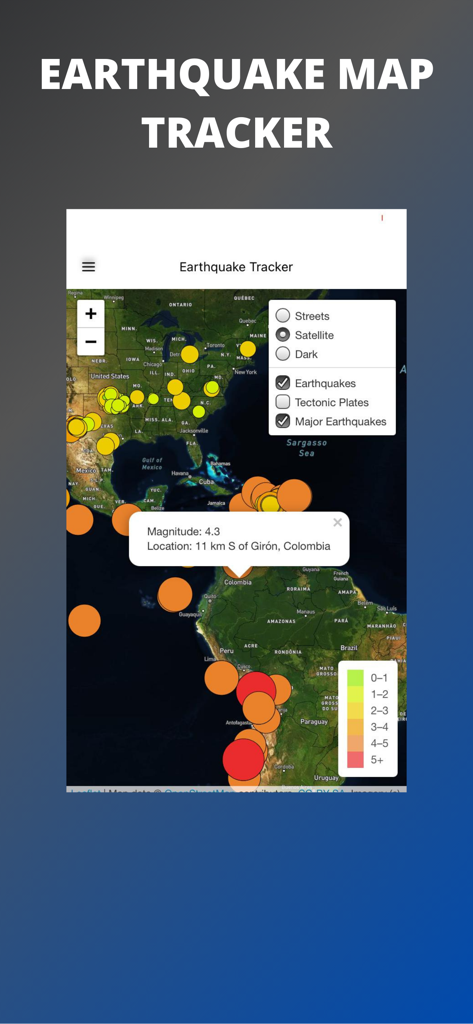Click the Earthquake Tracker title

(x=236, y=266)
